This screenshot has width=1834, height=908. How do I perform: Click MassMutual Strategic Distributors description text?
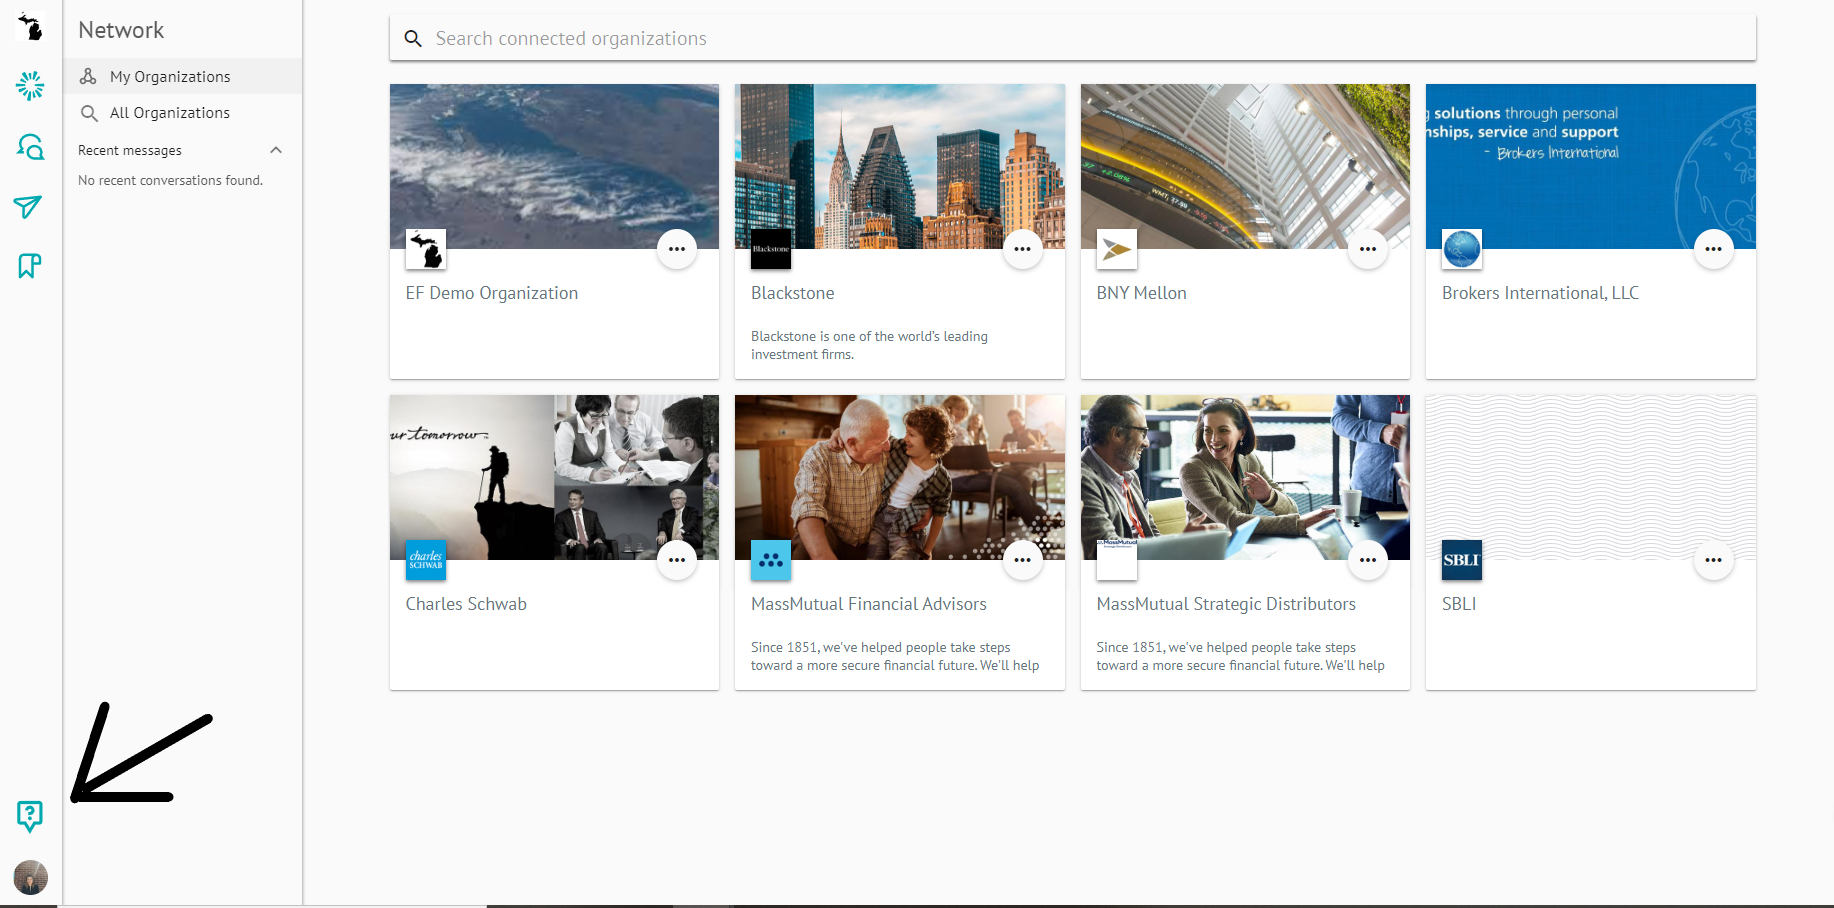coord(1240,656)
